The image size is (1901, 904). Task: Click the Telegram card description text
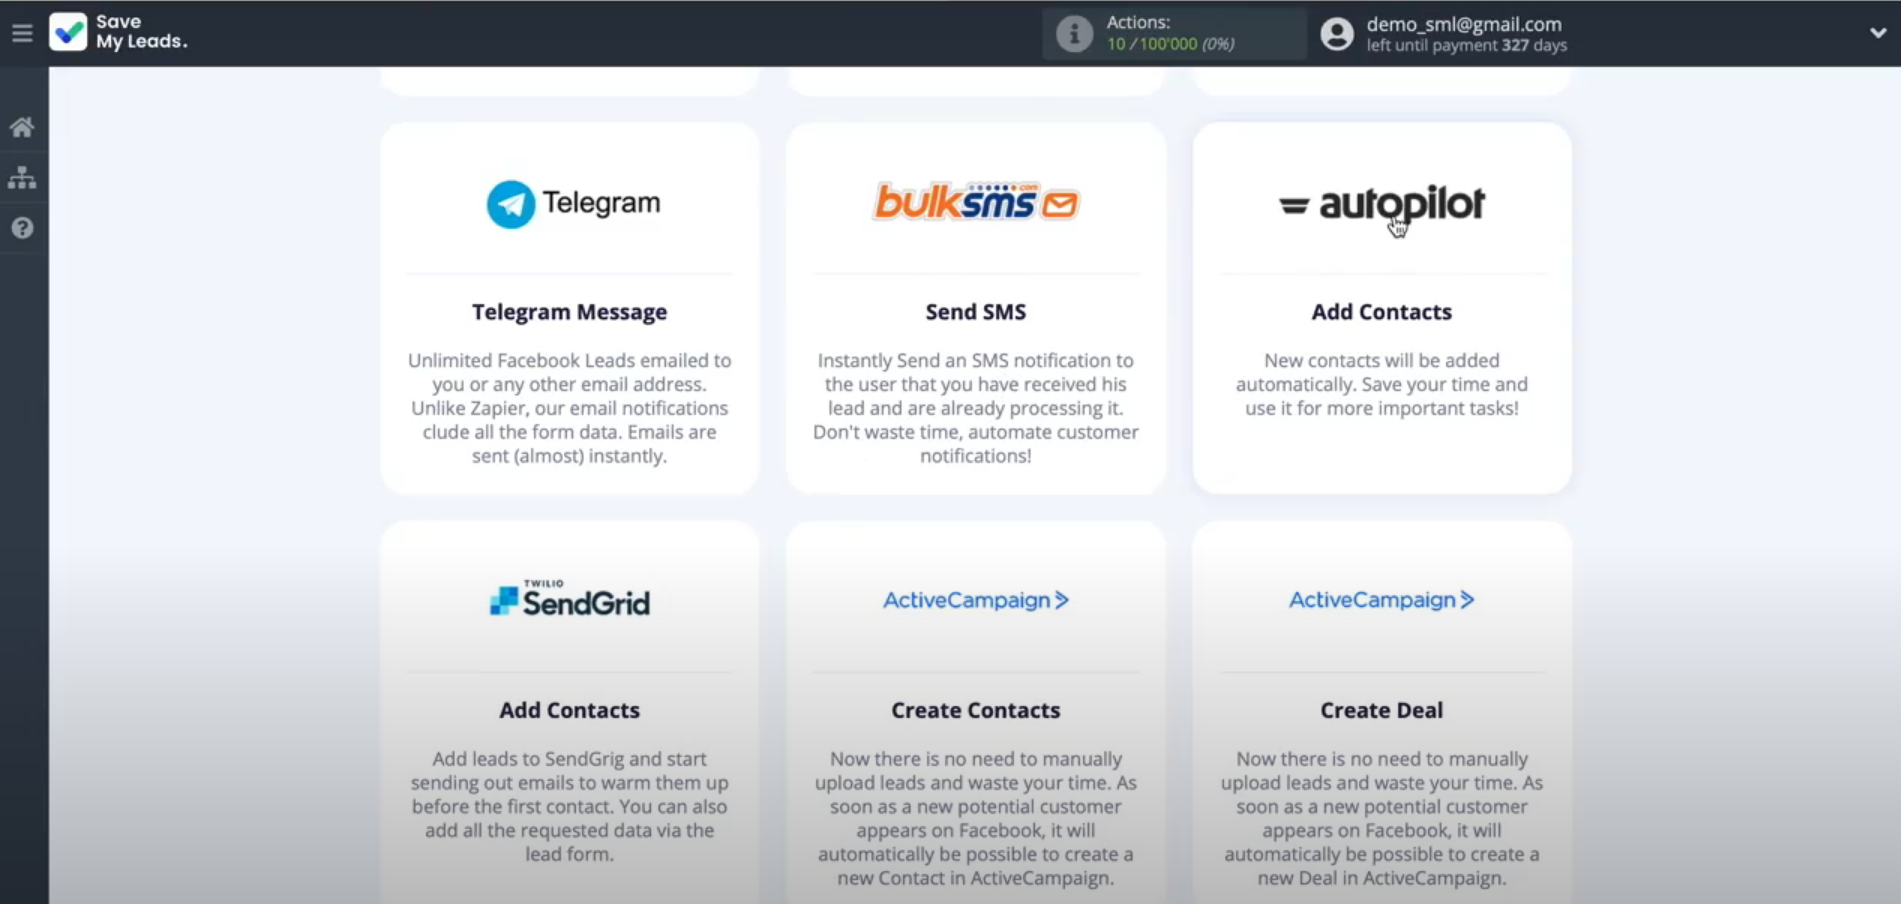coord(570,408)
